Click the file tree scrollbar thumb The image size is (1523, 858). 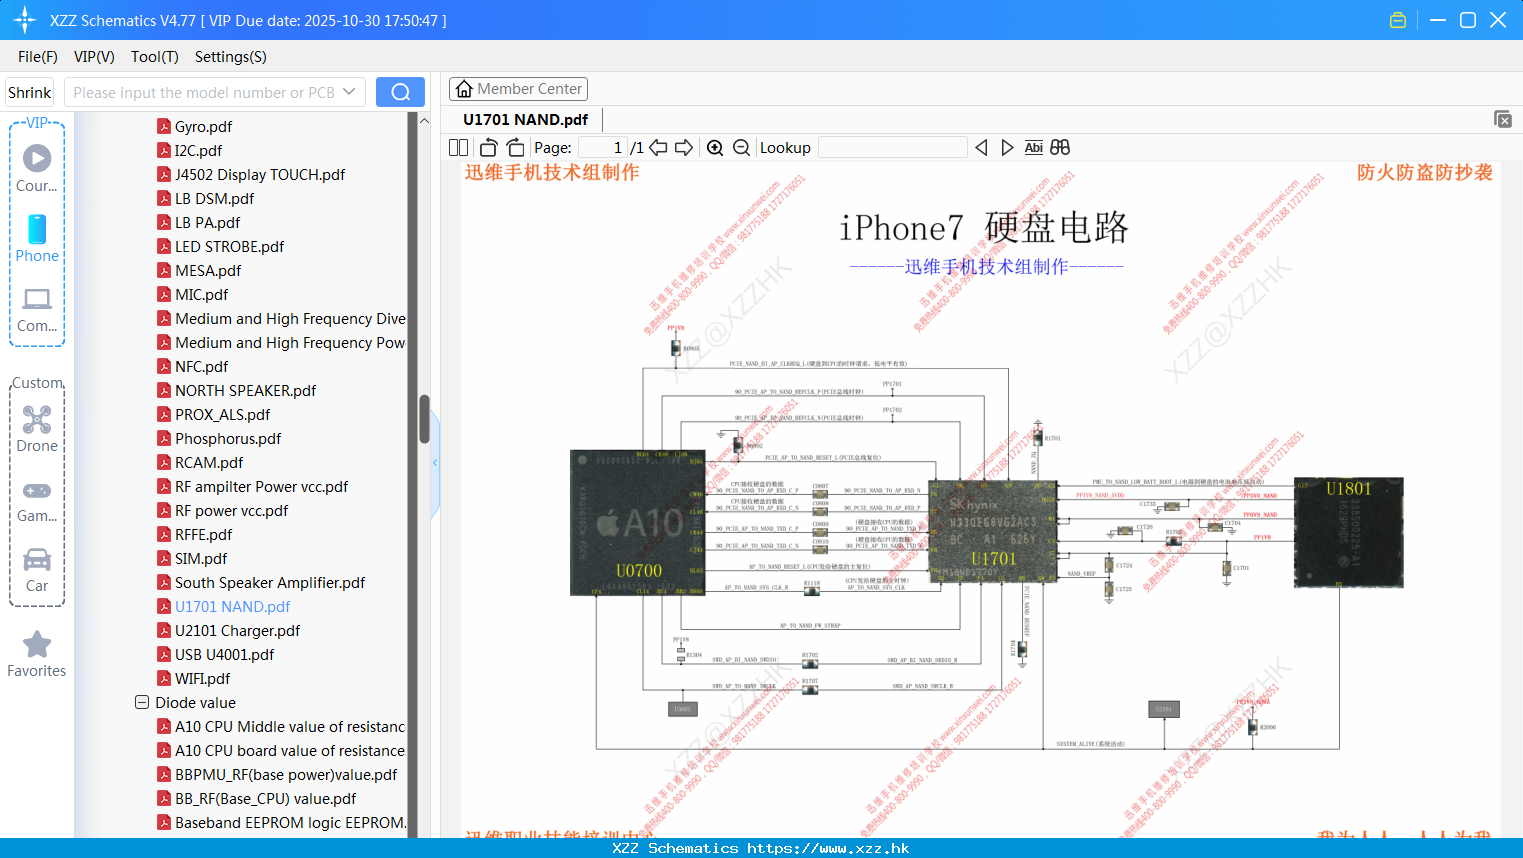click(x=424, y=419)
